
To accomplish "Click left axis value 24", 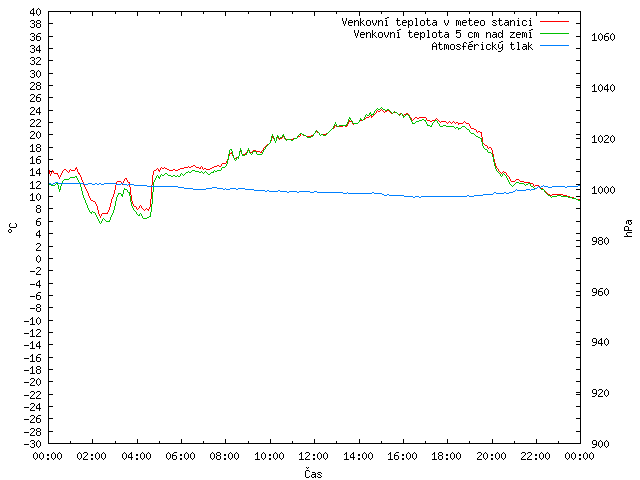I will tap(36, 111).
